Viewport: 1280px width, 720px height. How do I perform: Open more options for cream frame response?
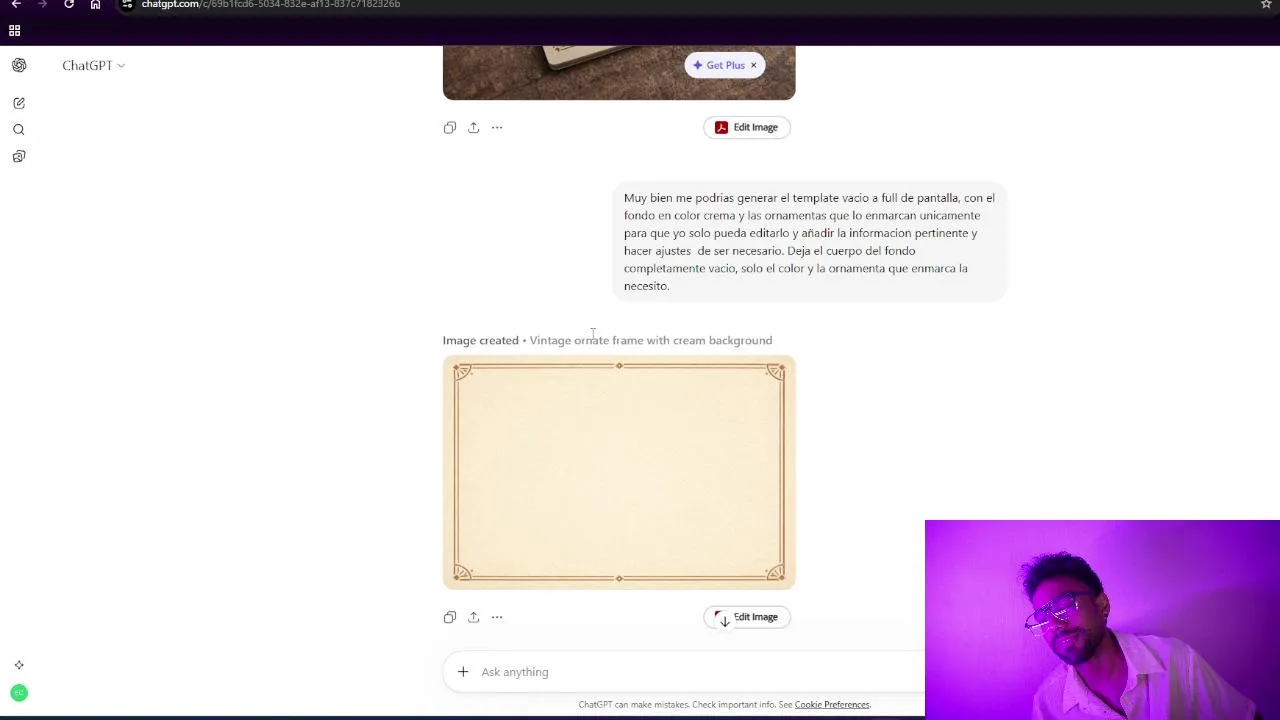click(497, 617)
